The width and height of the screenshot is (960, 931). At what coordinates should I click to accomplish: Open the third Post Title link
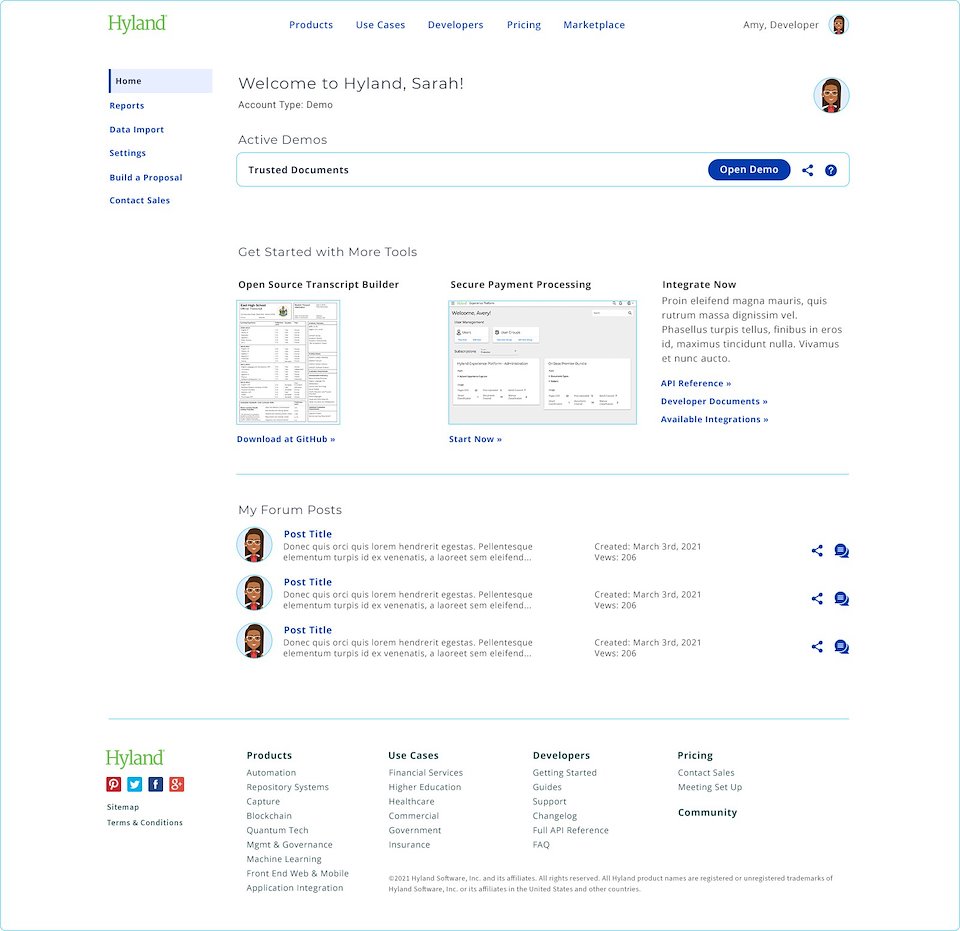(x=308, y=630)
